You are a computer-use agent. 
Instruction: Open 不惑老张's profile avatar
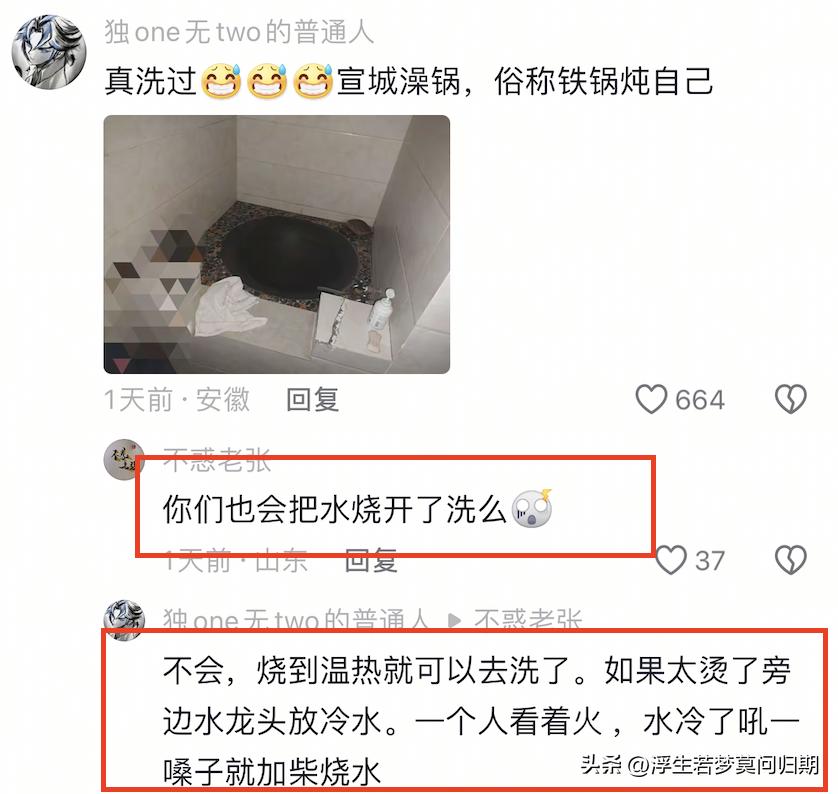(x=124, y=460)
